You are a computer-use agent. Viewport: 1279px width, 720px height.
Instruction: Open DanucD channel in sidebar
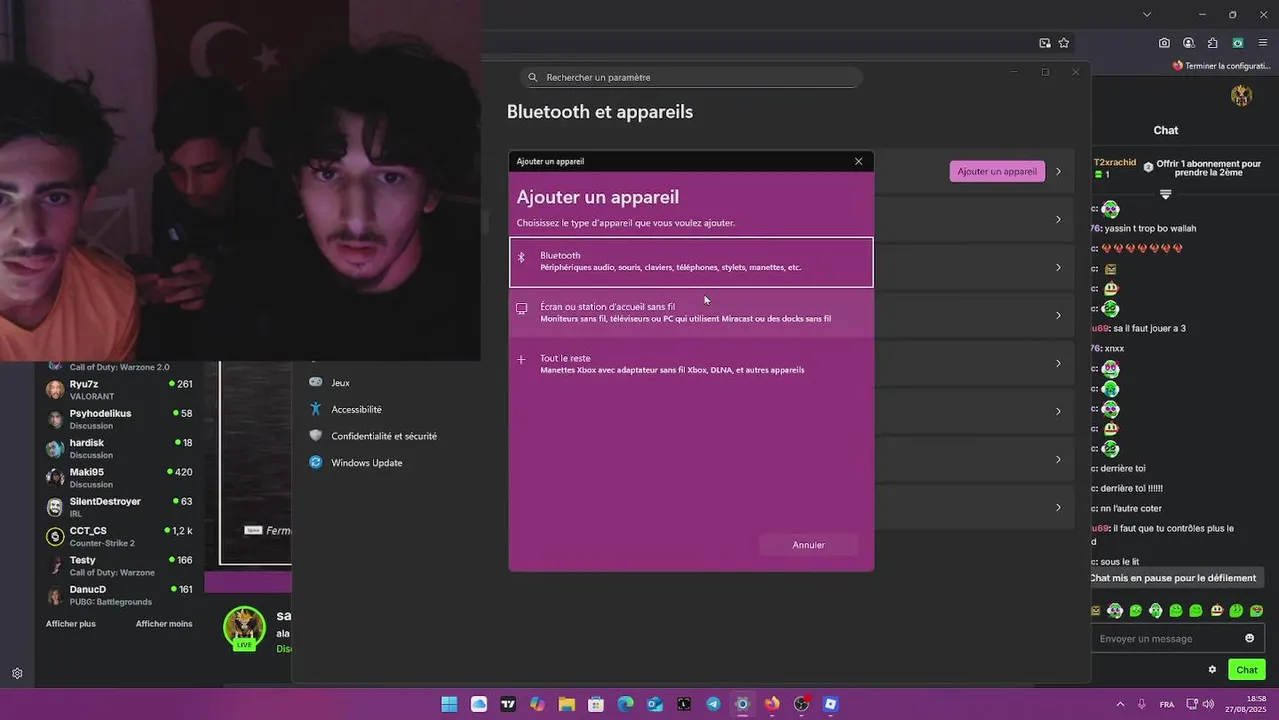[x=118, y=595]
